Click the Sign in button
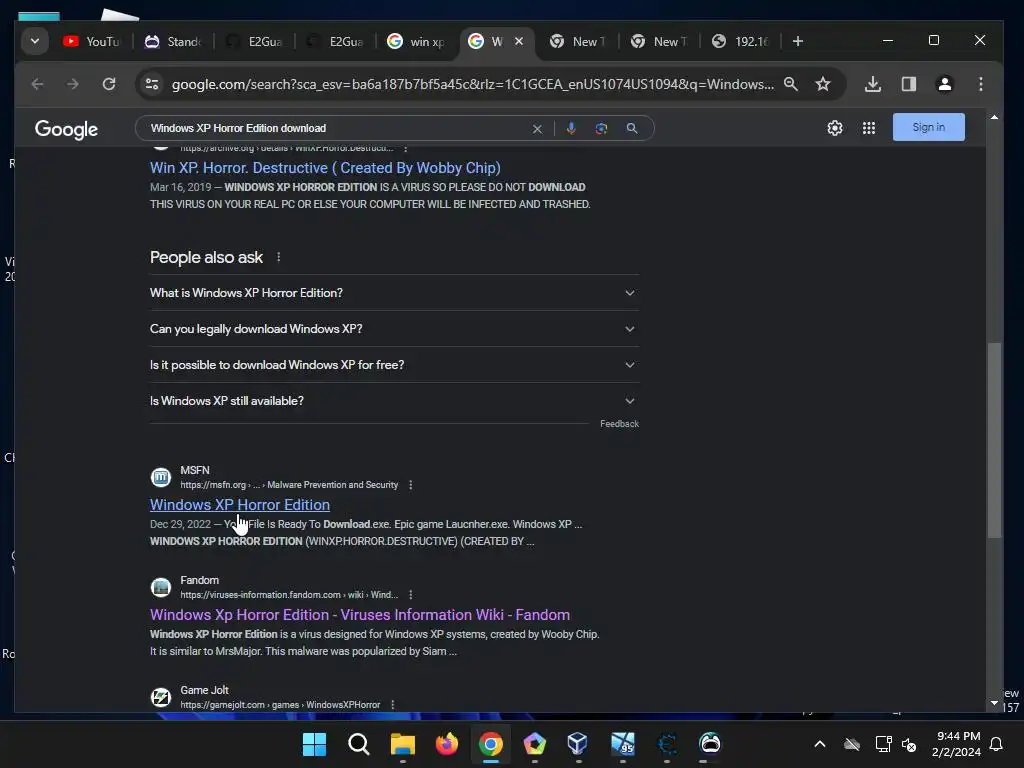This screenshot has height=768, width=1024. point(928,127)
